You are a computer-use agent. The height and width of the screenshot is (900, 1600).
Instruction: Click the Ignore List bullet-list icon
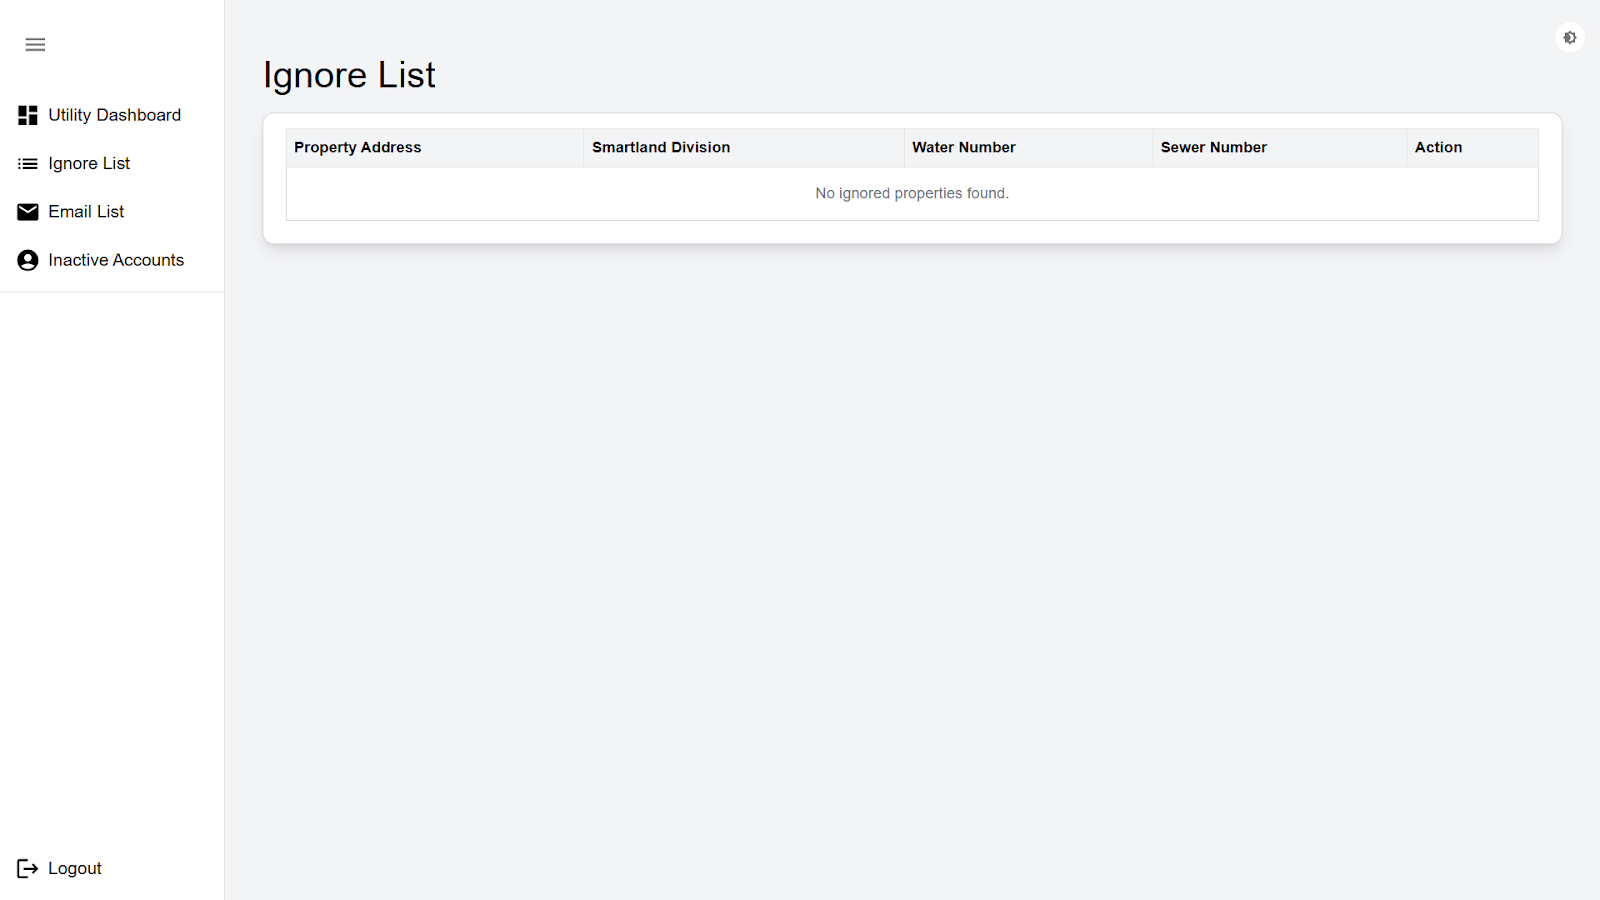coord(28,164)
